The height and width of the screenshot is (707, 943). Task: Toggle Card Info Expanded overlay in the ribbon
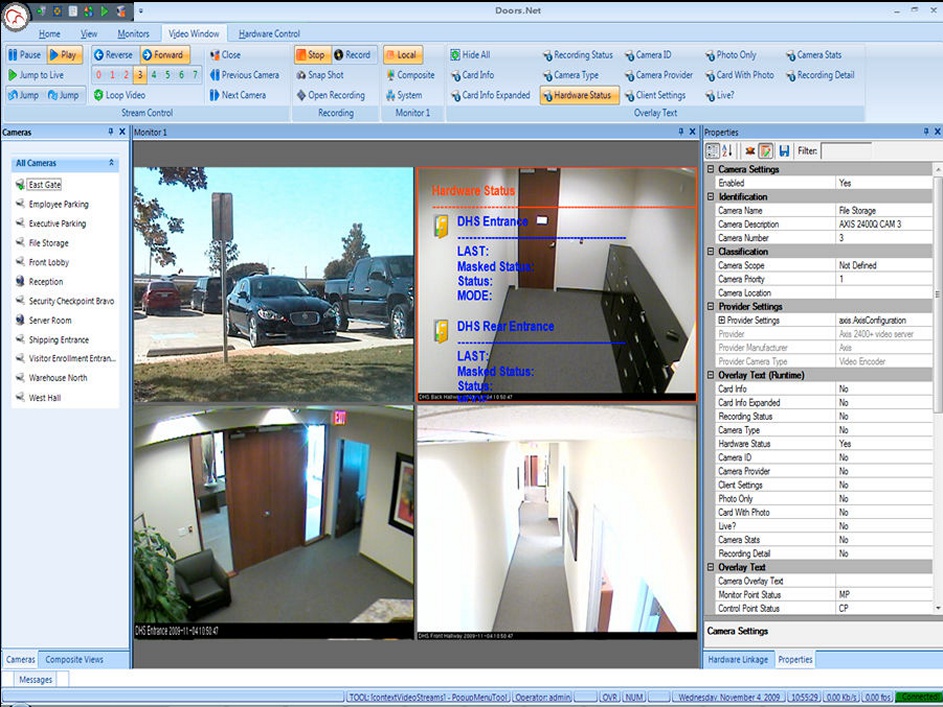coord(491,95)
